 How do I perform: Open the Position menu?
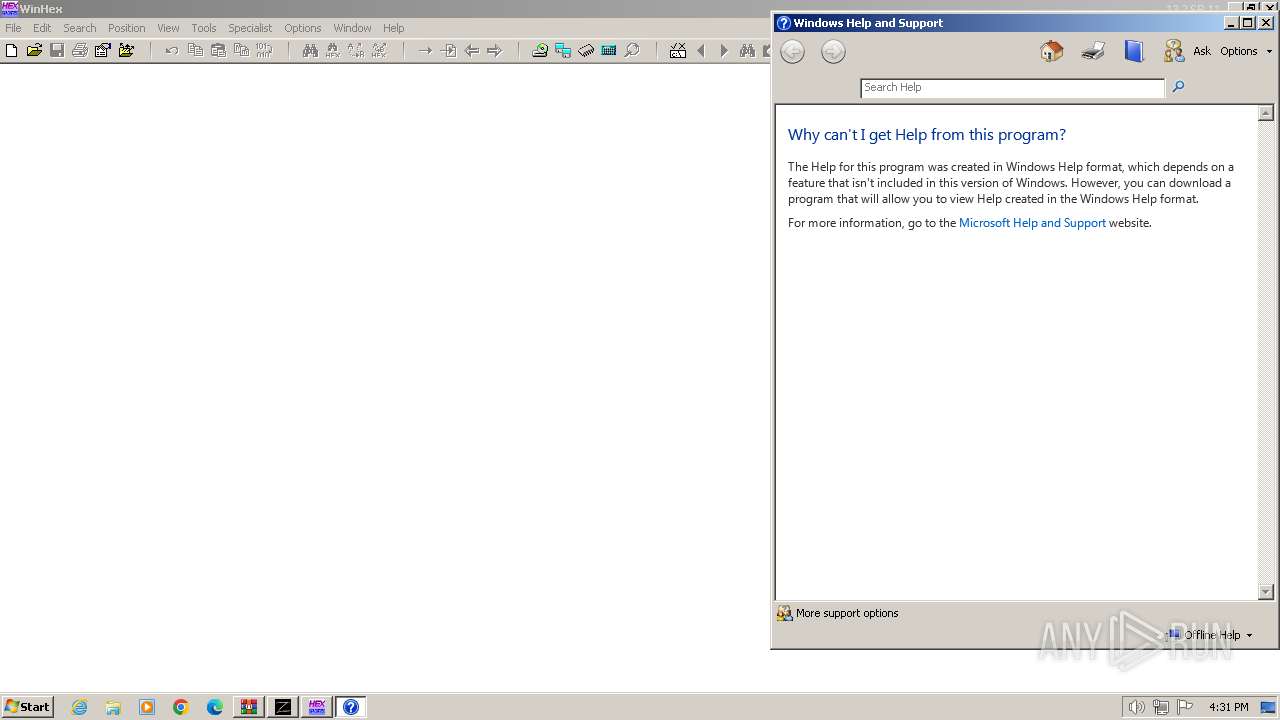click(x=126, y=28)
